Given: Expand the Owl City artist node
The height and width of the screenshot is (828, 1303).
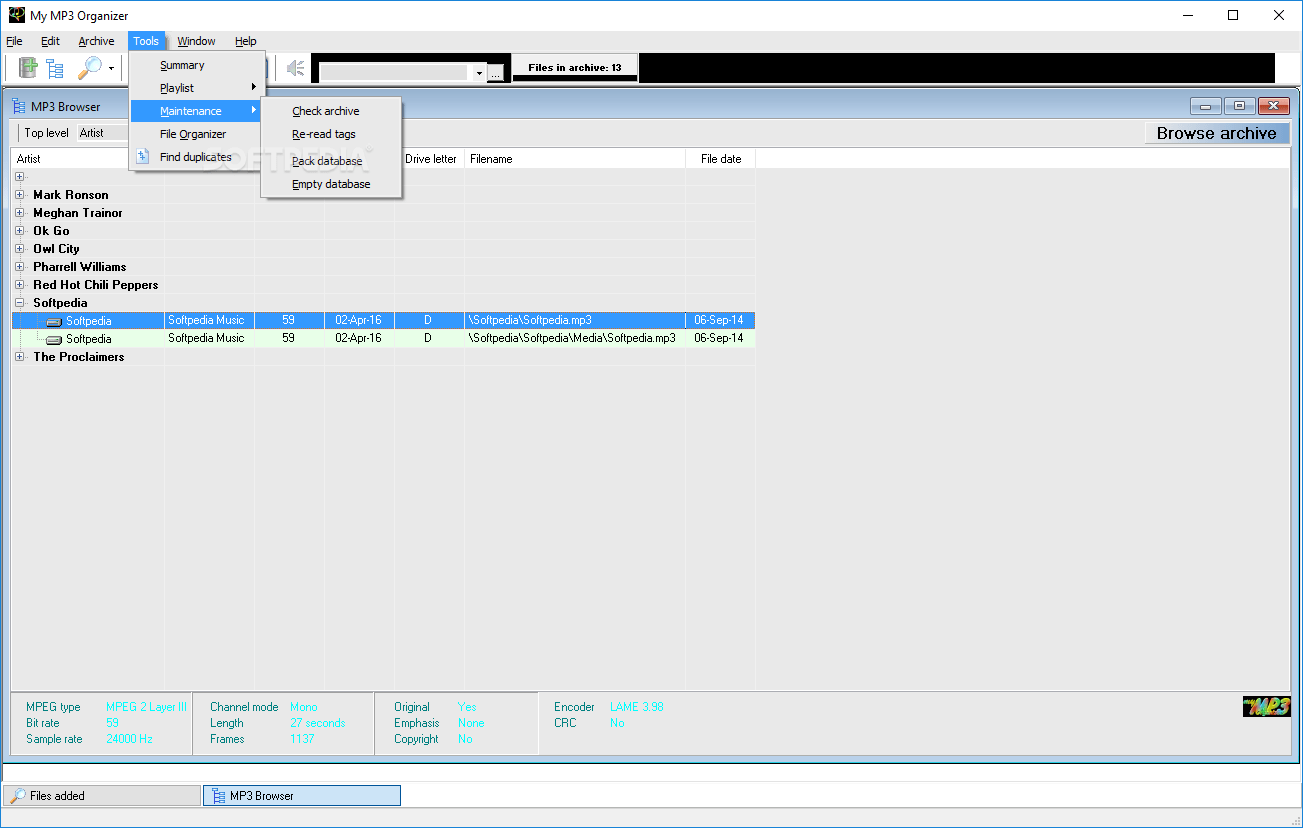Looking at the screenshot, I should point(19,248).
